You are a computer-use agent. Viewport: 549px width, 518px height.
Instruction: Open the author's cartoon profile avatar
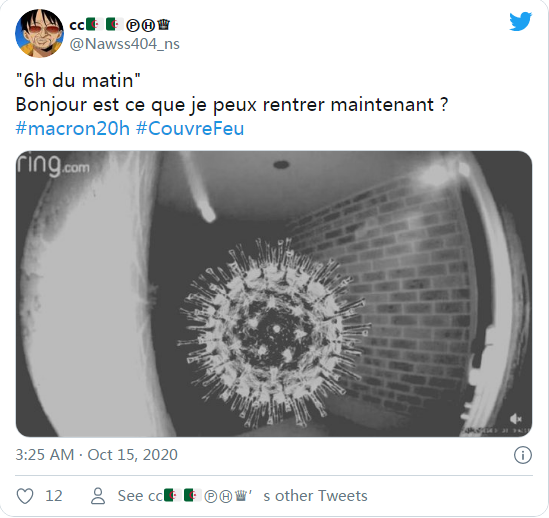40,33
